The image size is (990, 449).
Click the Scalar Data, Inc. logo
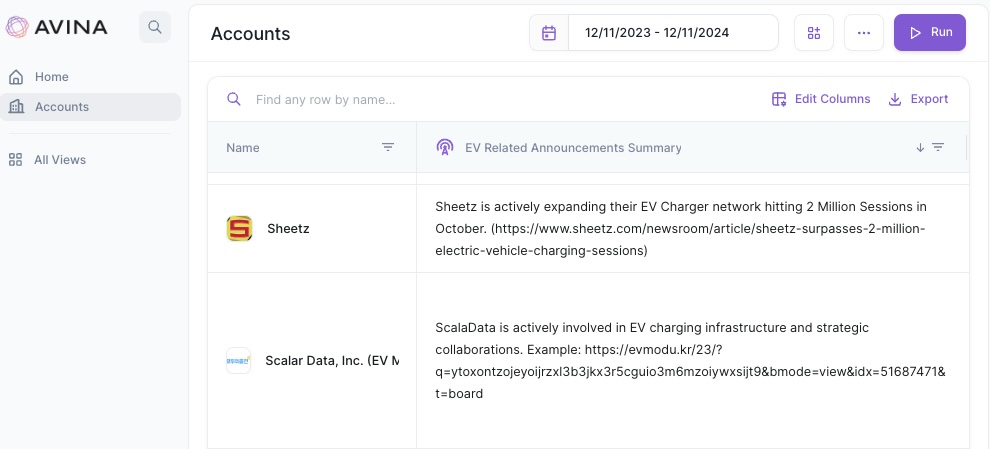pyautogui.click(x=238, y=360)
